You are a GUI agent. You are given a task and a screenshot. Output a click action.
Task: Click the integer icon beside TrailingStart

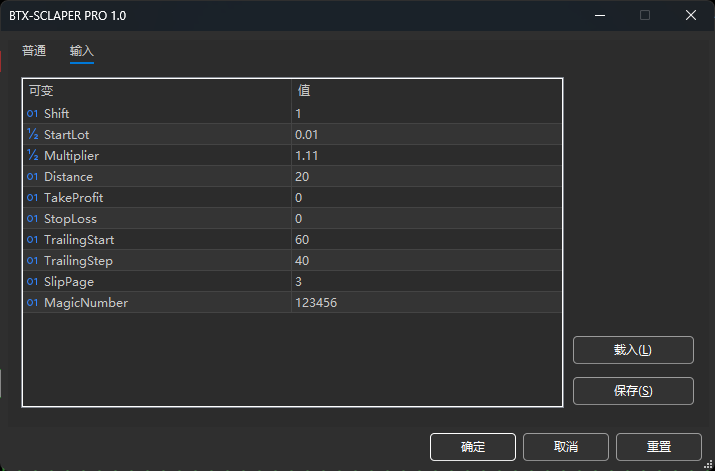pos(32,240)
